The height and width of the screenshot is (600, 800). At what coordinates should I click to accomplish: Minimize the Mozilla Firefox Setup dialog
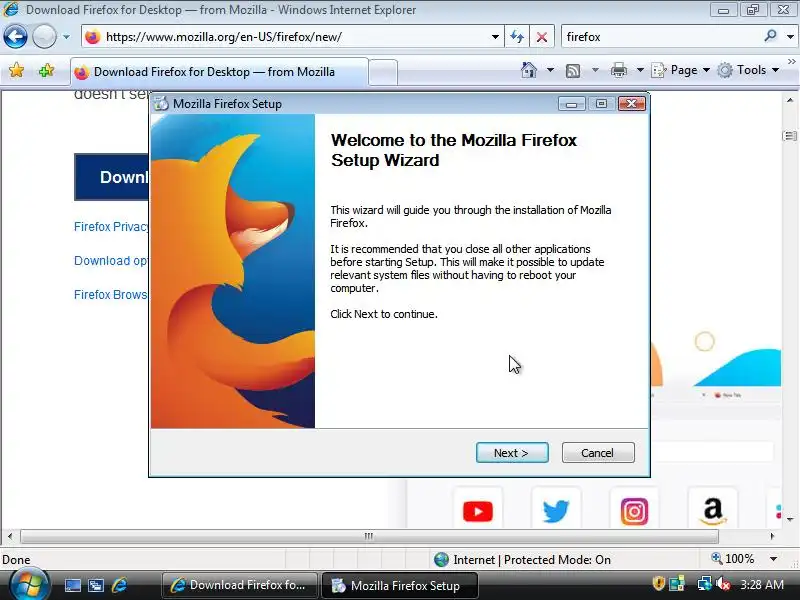(571, 104)
